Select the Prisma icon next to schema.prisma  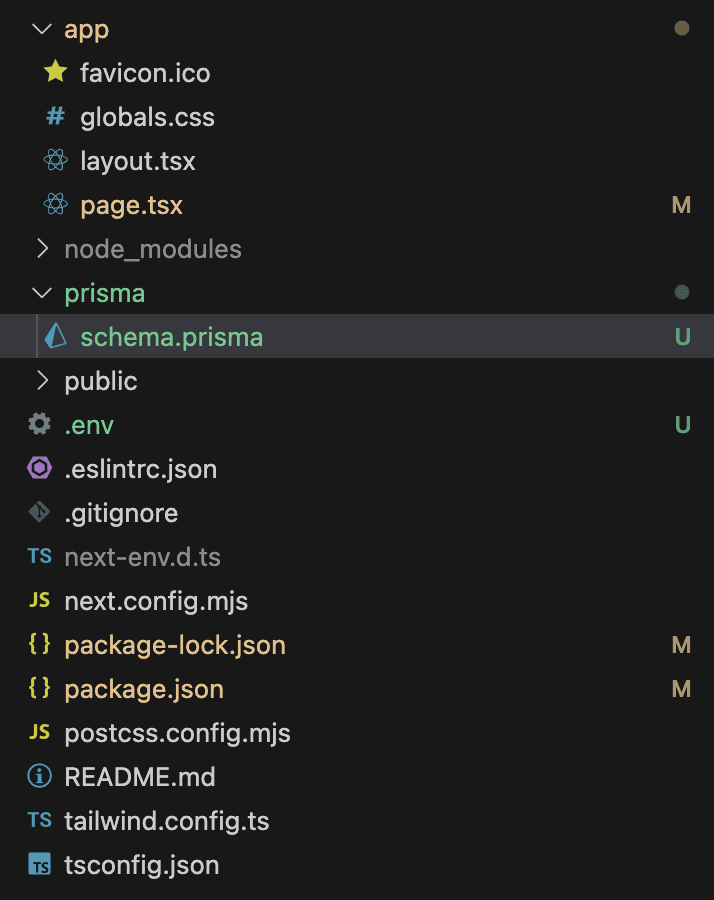[57, 337]
